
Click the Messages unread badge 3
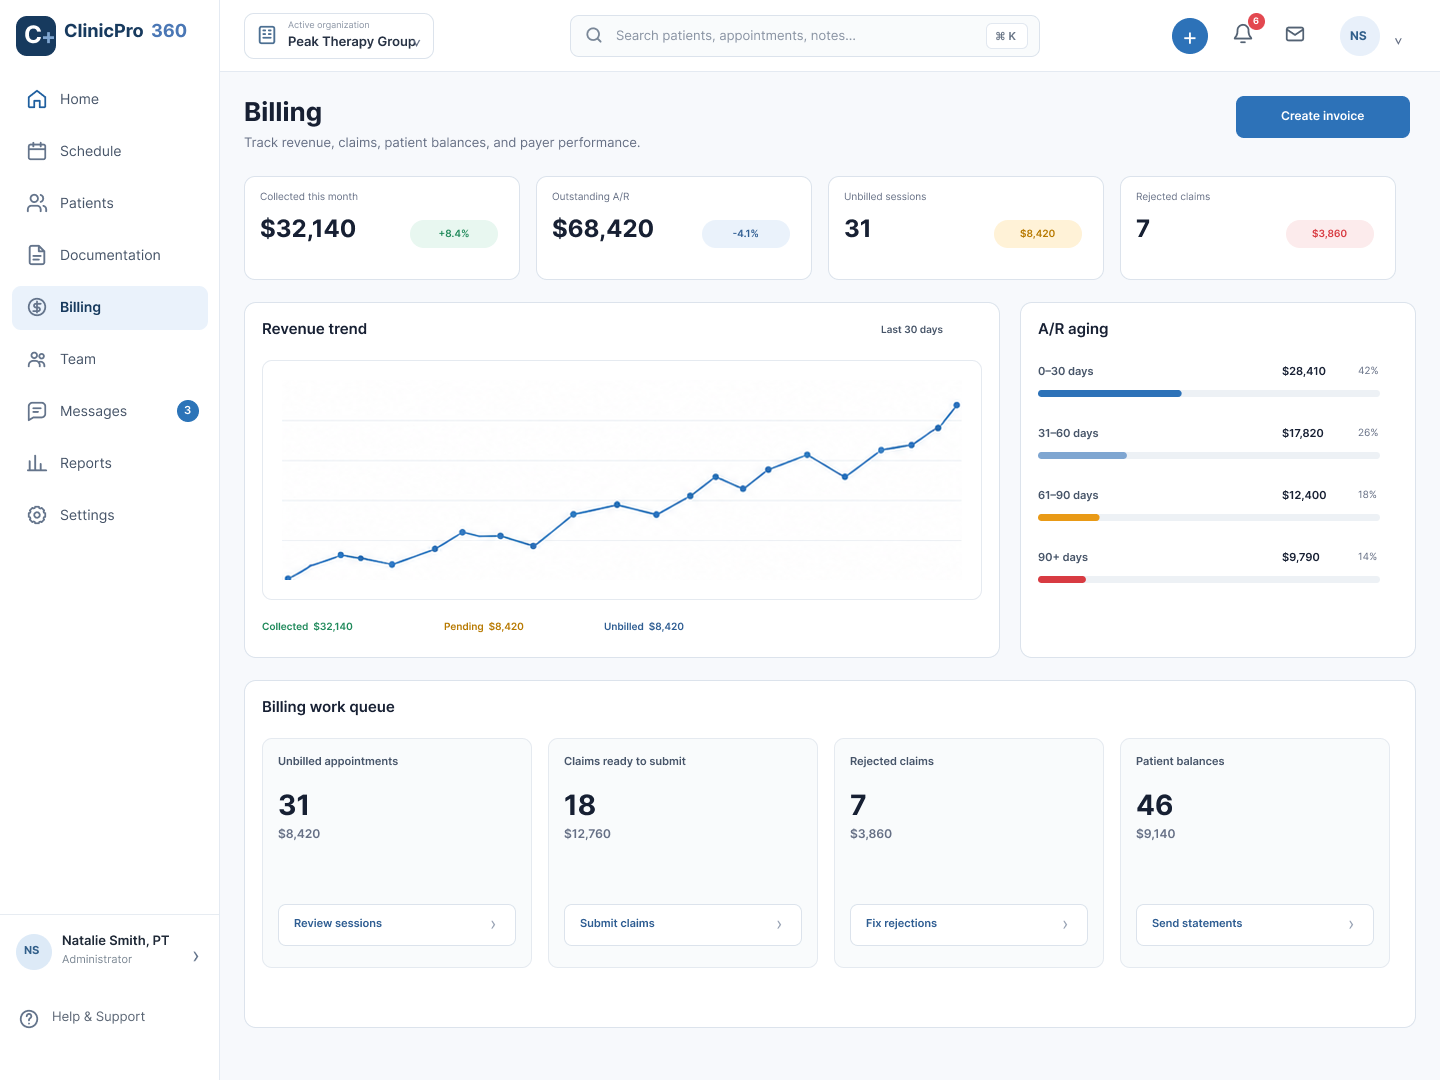click(x=188, y=411)
